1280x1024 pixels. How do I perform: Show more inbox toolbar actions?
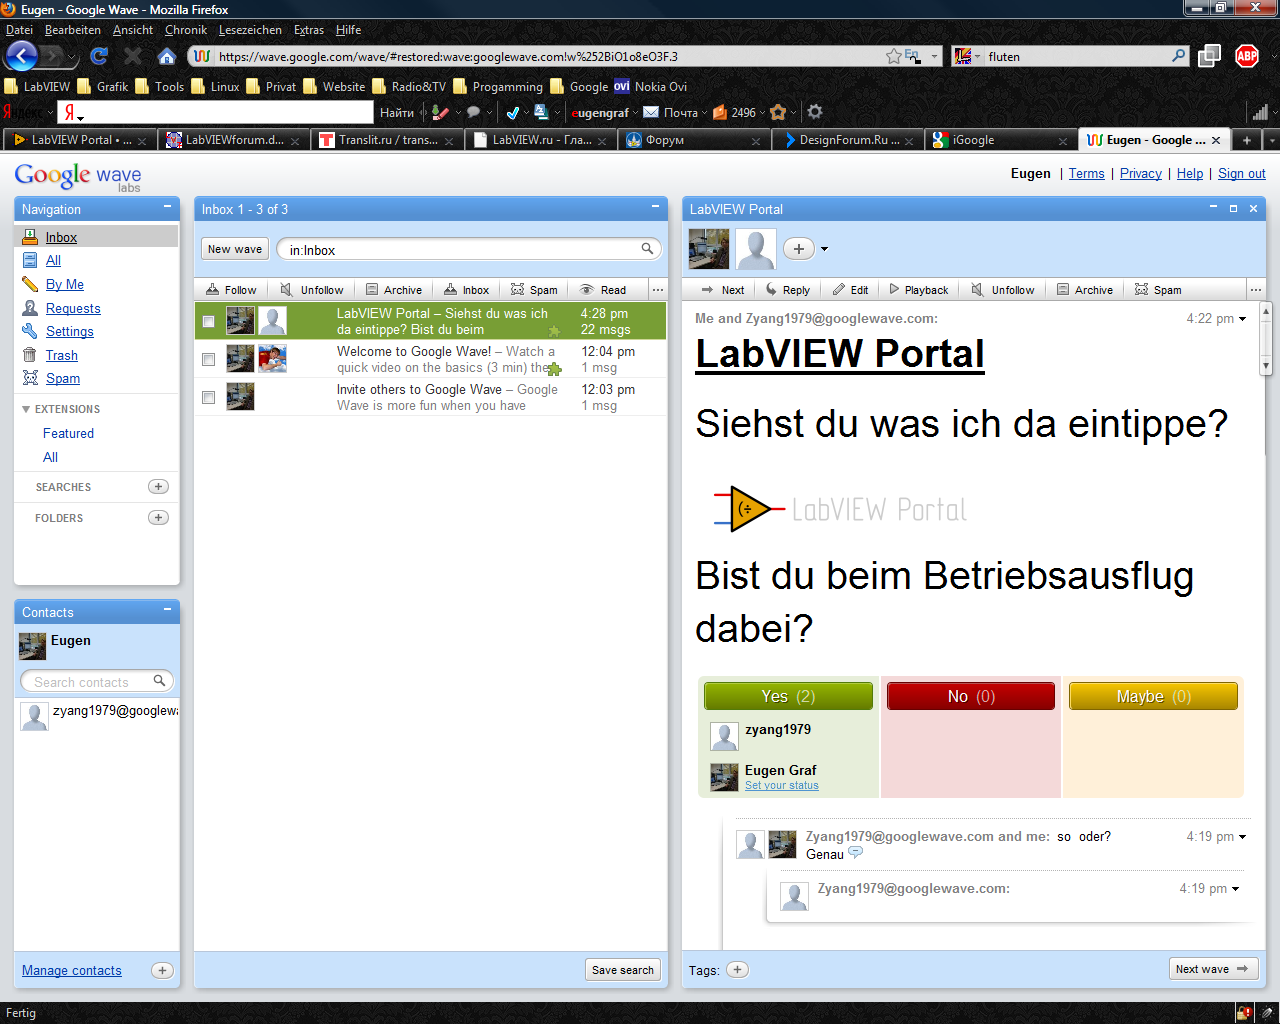pos(658,289)
